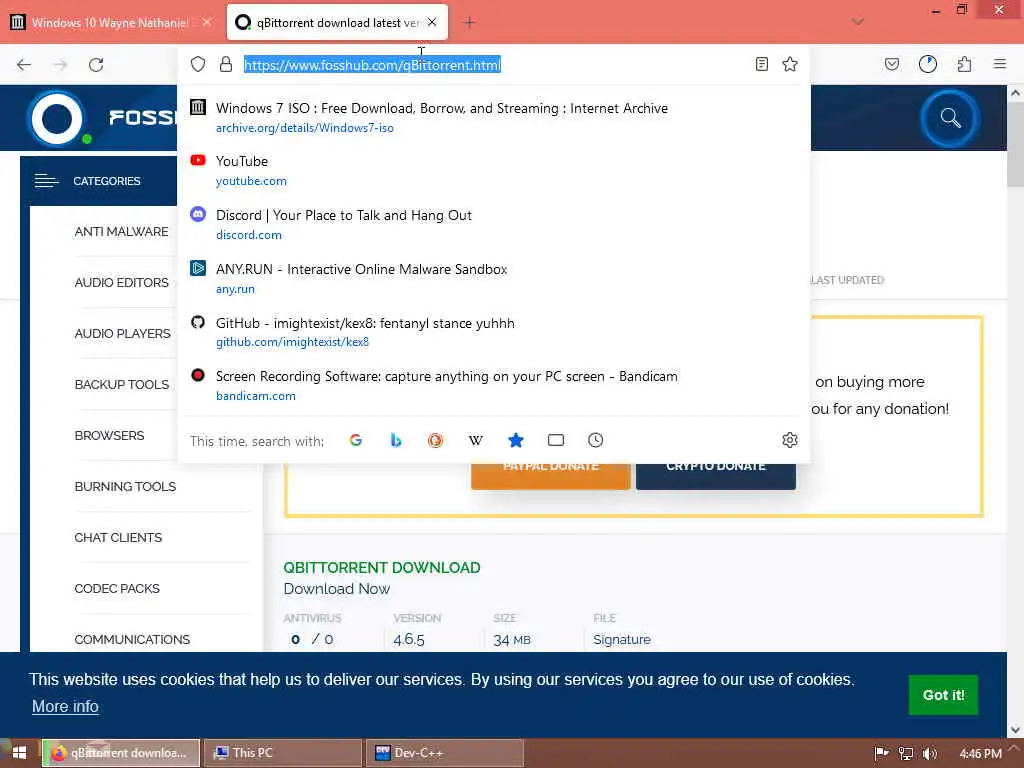
Task: Switch to Dev-C++ taskbar window
Action: 444,753
